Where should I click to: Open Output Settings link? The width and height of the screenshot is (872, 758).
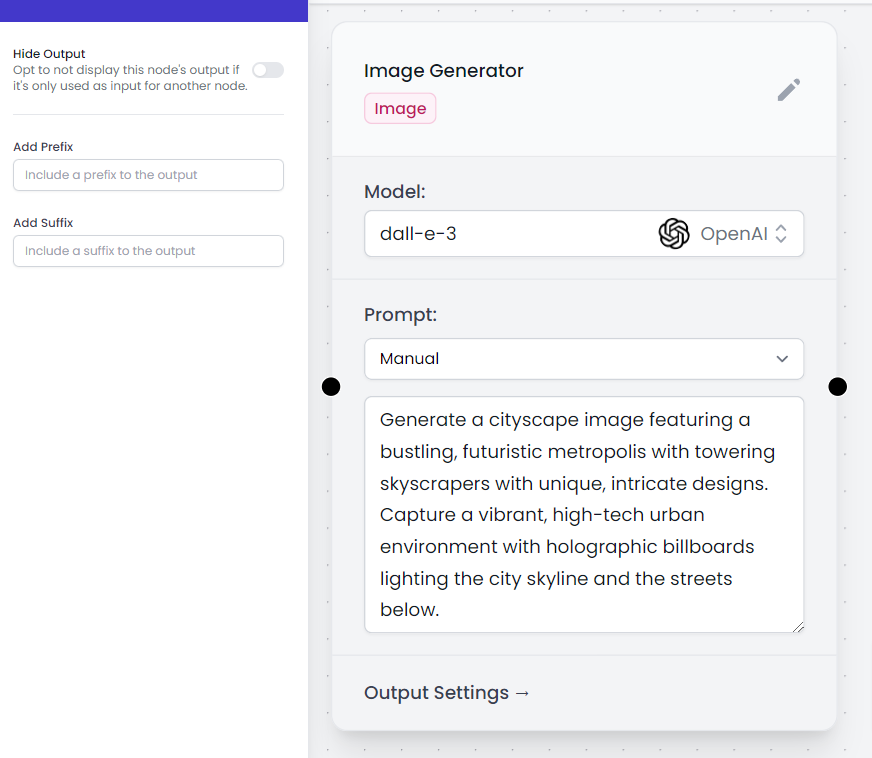coord(447,693)
